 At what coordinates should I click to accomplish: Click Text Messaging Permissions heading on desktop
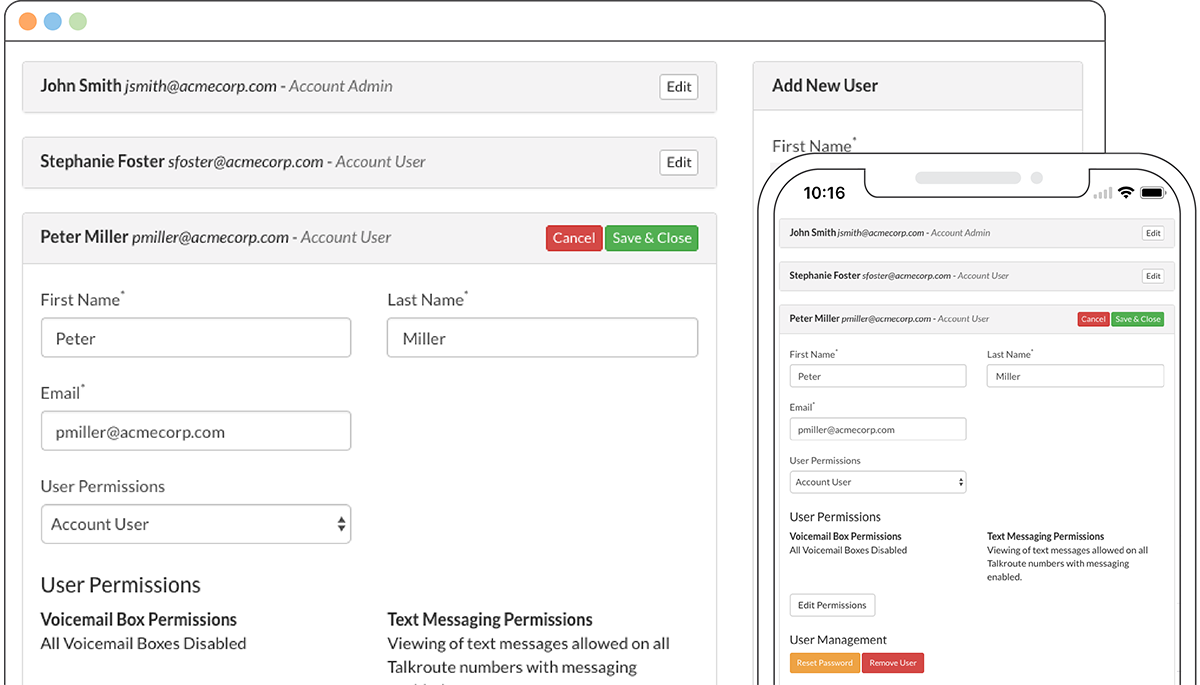[x=490, y=619]
